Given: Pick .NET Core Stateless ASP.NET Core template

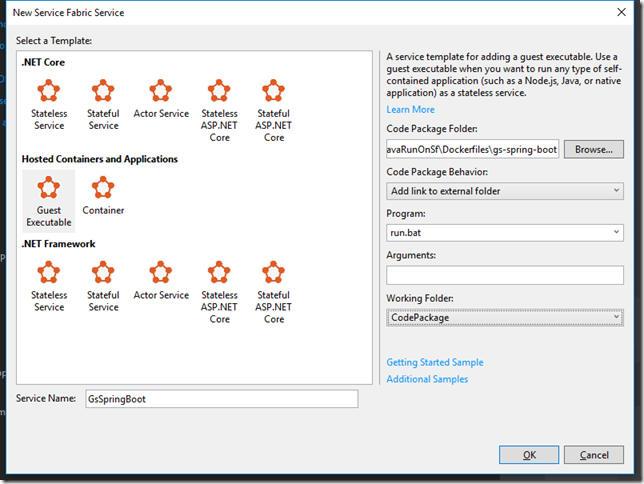Looking at the screenshot, I should click(x=219, y=111).
